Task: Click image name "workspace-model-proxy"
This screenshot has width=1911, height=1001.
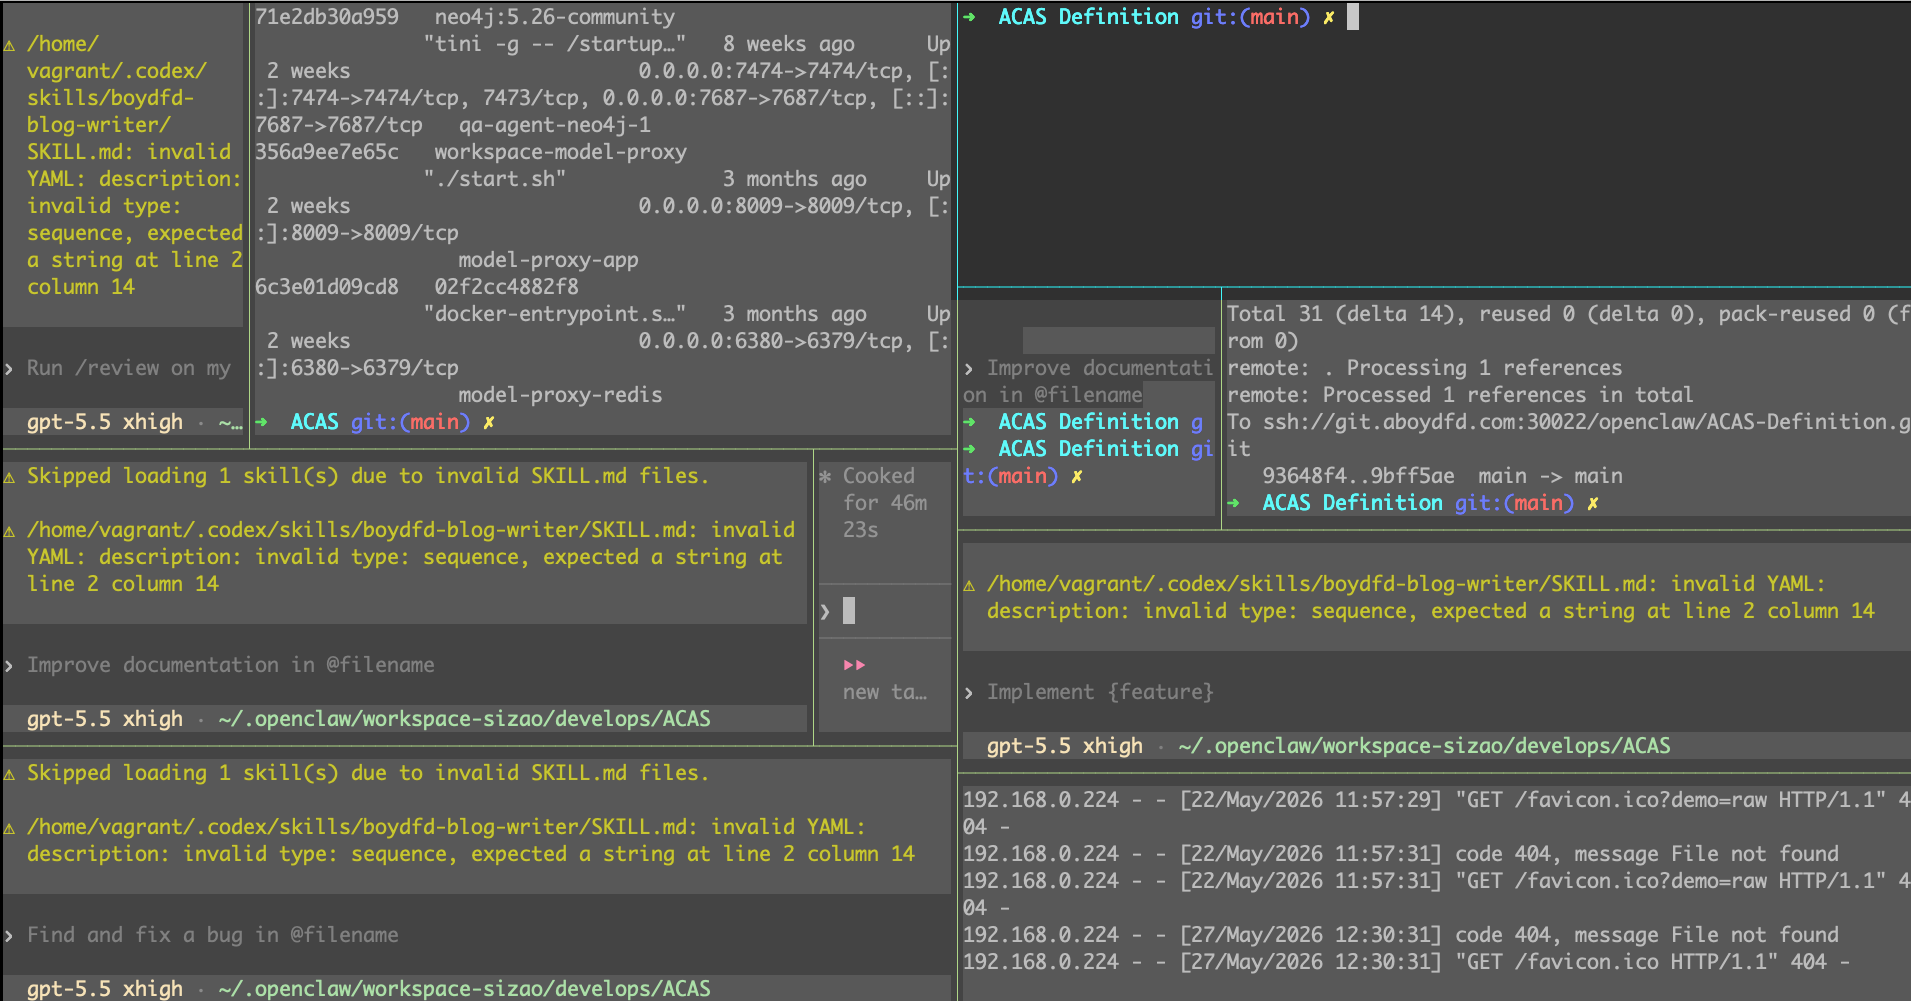Action: pyautogui.click(x=561, y=152)
